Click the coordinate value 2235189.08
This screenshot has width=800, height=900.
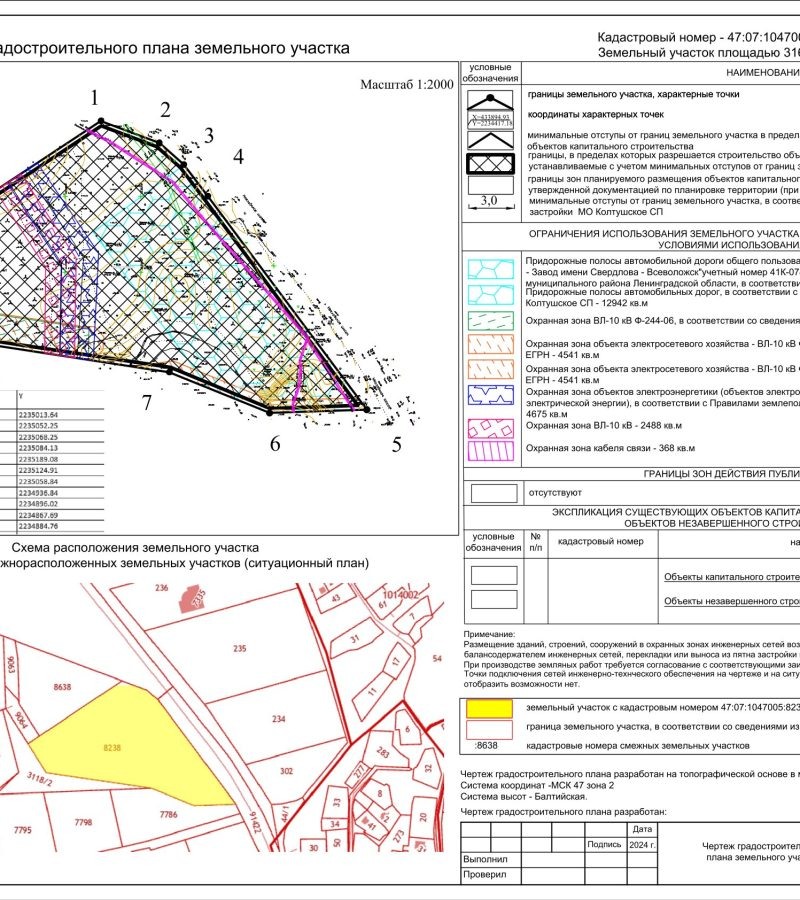point(38,459)
